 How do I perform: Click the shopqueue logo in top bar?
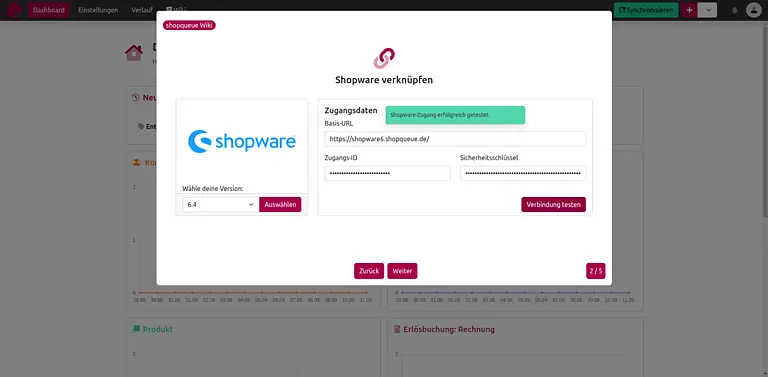pos(14,10)
